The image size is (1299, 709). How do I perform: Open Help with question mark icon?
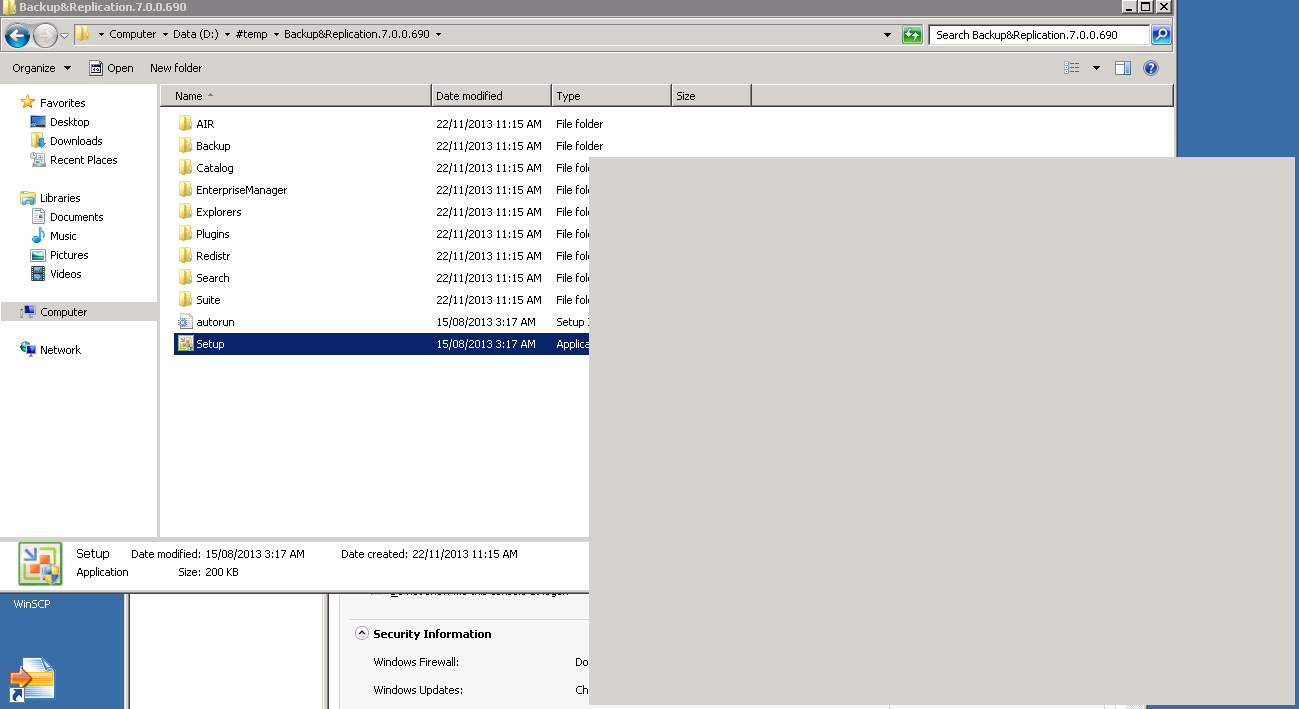1150,68
